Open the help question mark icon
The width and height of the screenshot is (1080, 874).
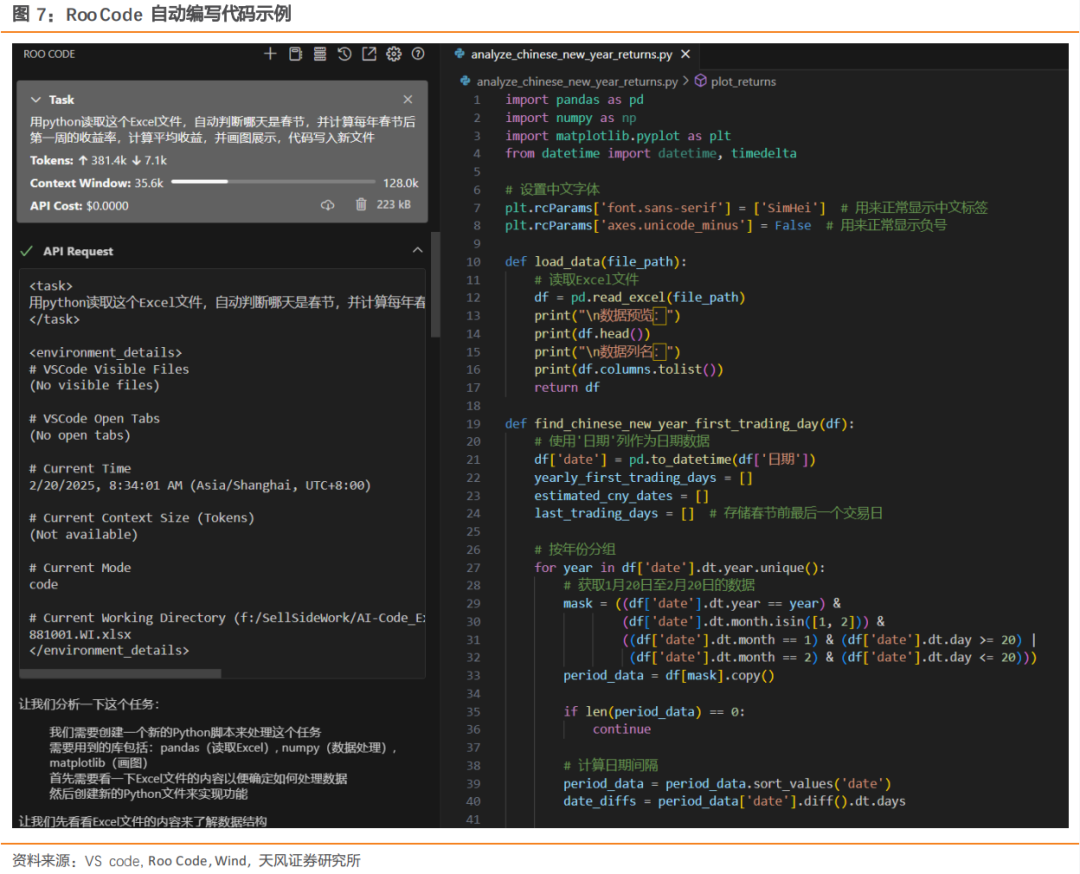pyautogui.click(x=418, y=54)
